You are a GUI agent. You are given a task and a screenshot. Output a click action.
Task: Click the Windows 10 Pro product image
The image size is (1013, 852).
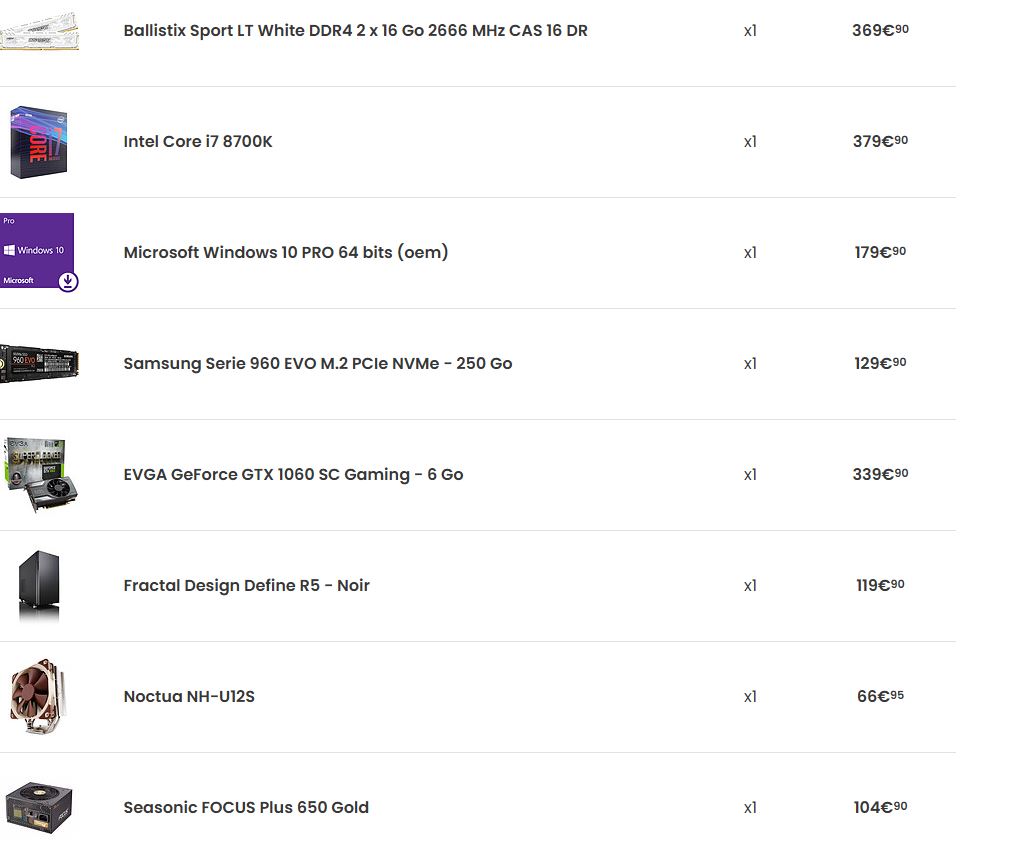(36, 250)
